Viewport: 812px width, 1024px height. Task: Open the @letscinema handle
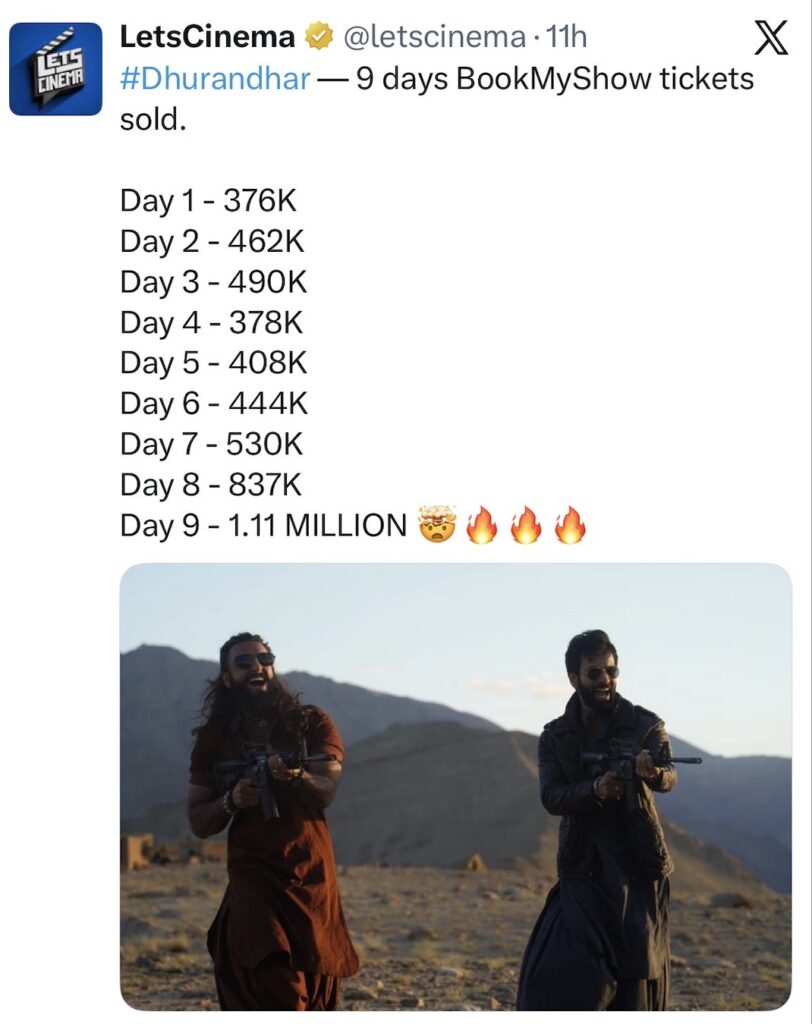tap(435, 39)
